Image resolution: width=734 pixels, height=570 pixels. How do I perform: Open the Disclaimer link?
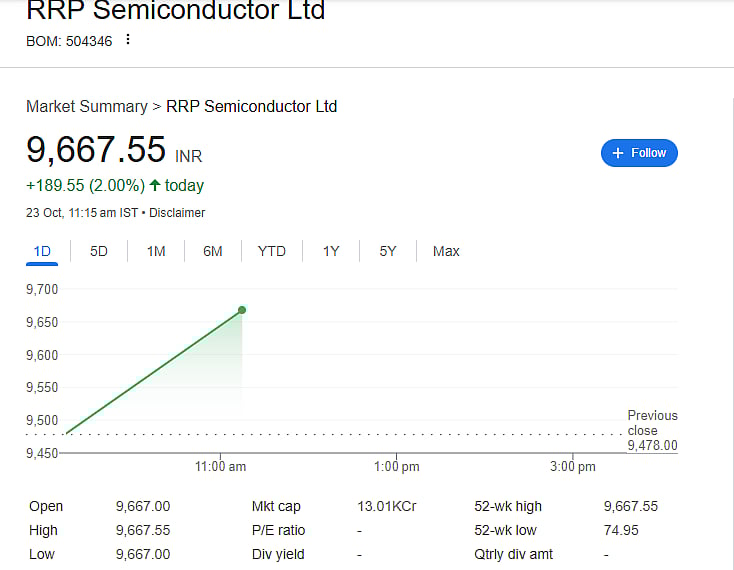[x=177, y=213]
